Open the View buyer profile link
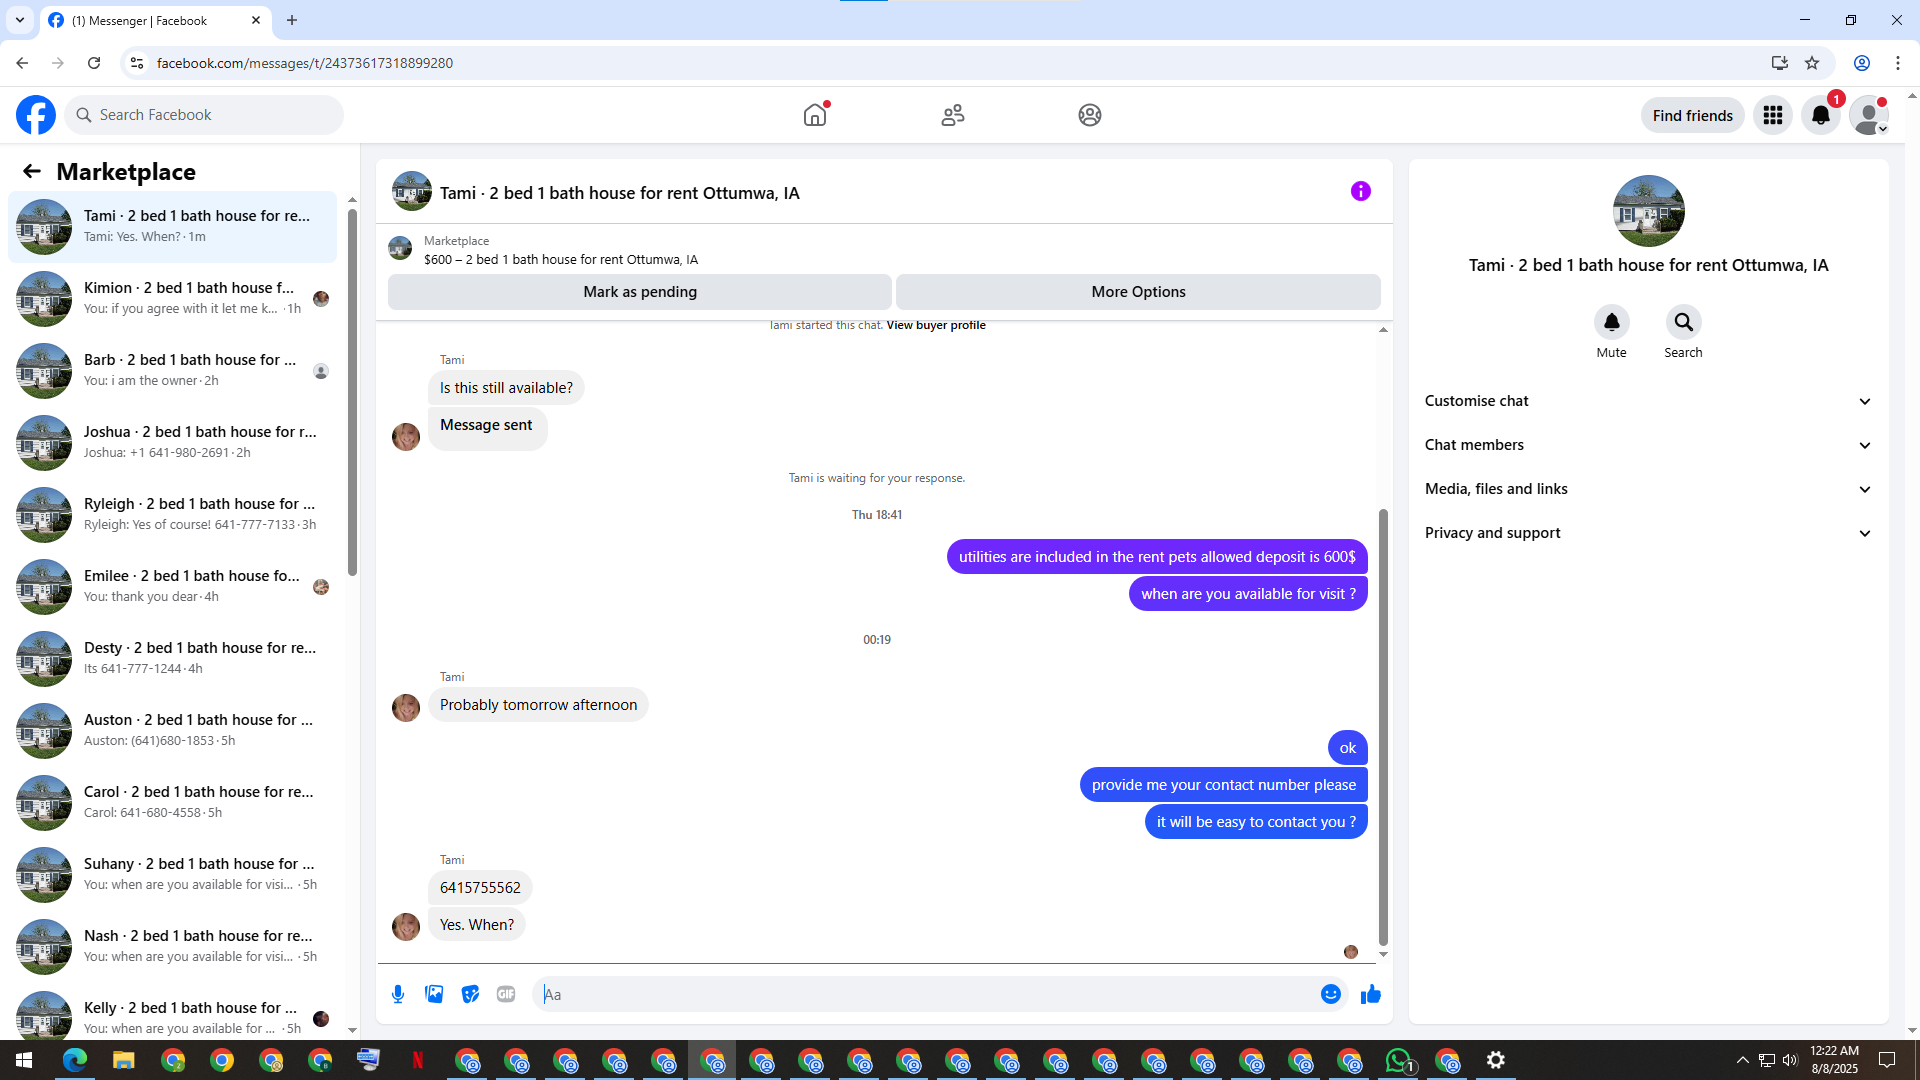 (935, 325)
